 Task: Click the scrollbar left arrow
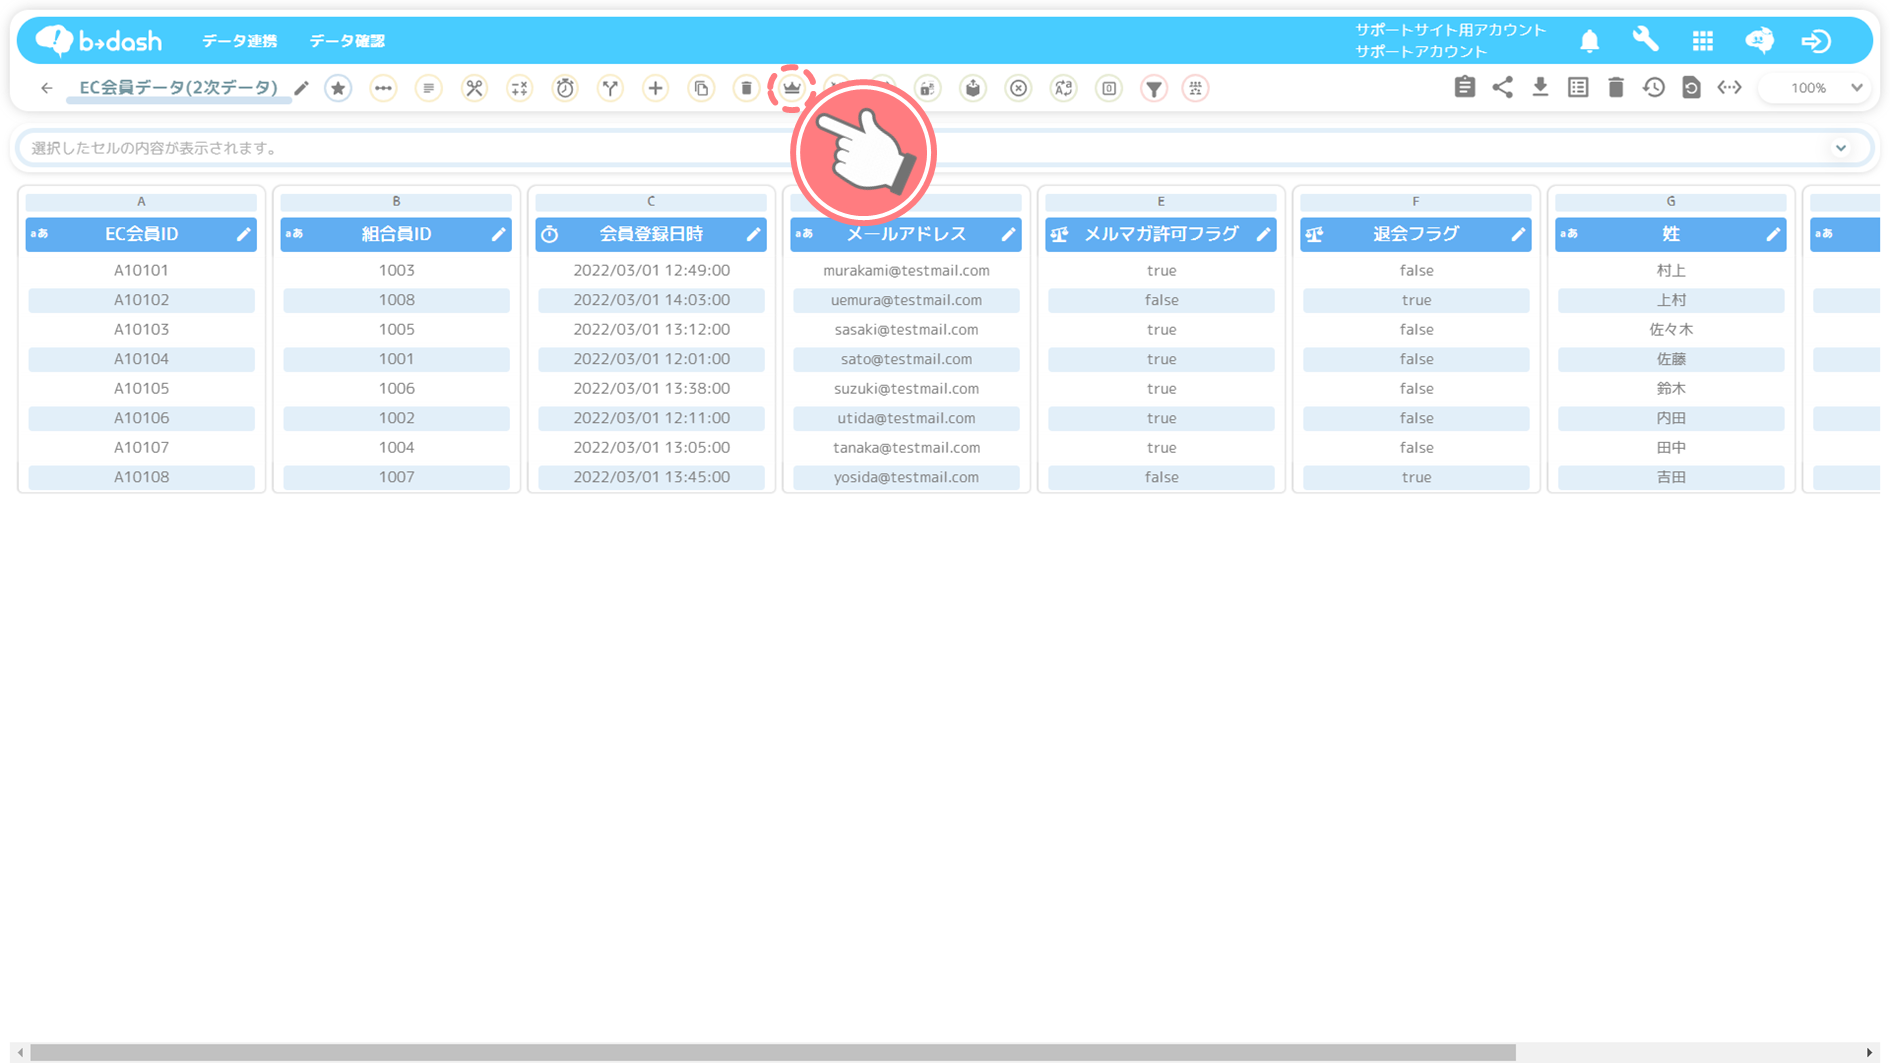pos(20,1053)
